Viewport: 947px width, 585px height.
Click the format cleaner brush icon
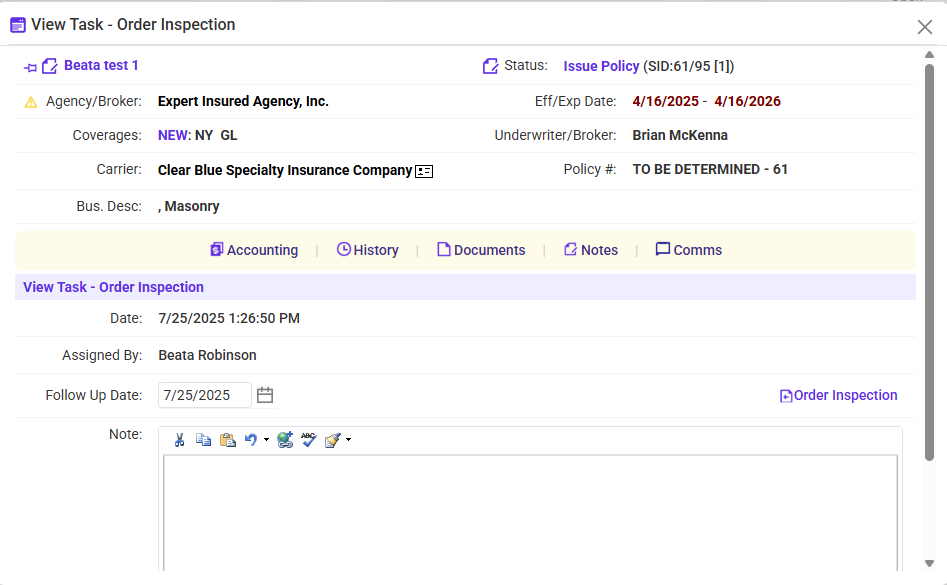(x=333, y=440)
